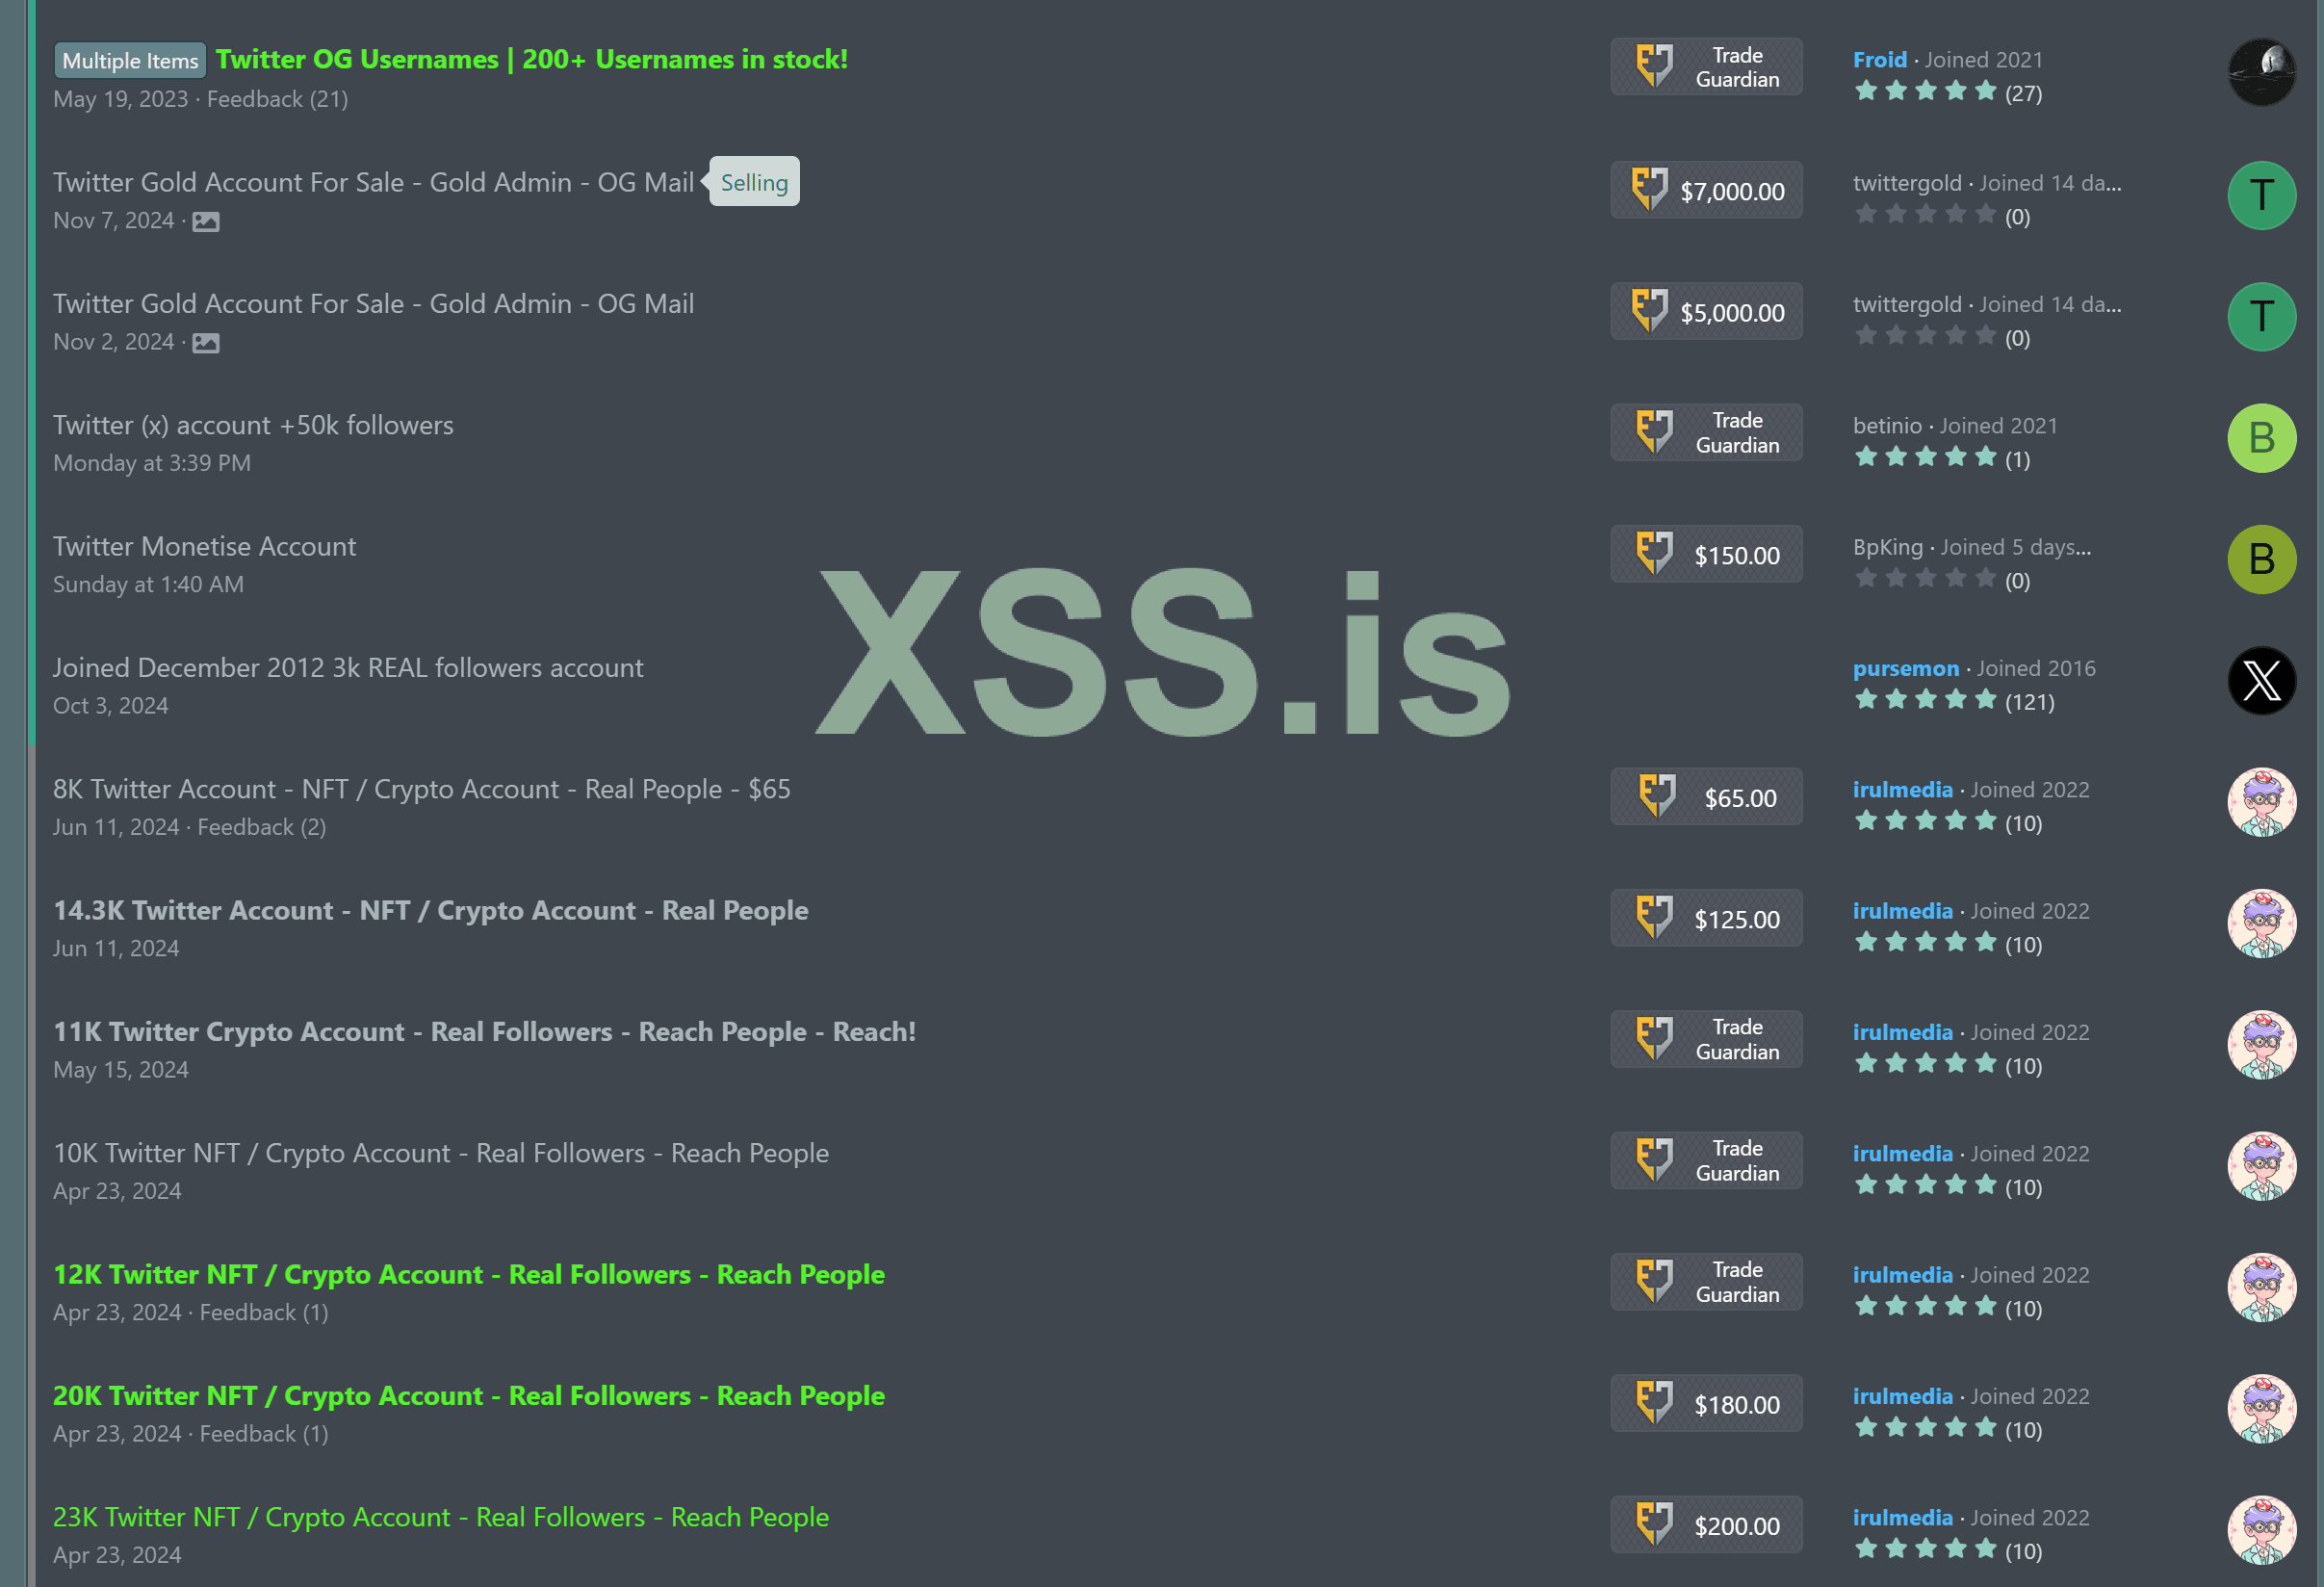Click the $200.00 Trade Guardian badge
This screenshot has height=1587, width=2324.
coord(1706,1526)
